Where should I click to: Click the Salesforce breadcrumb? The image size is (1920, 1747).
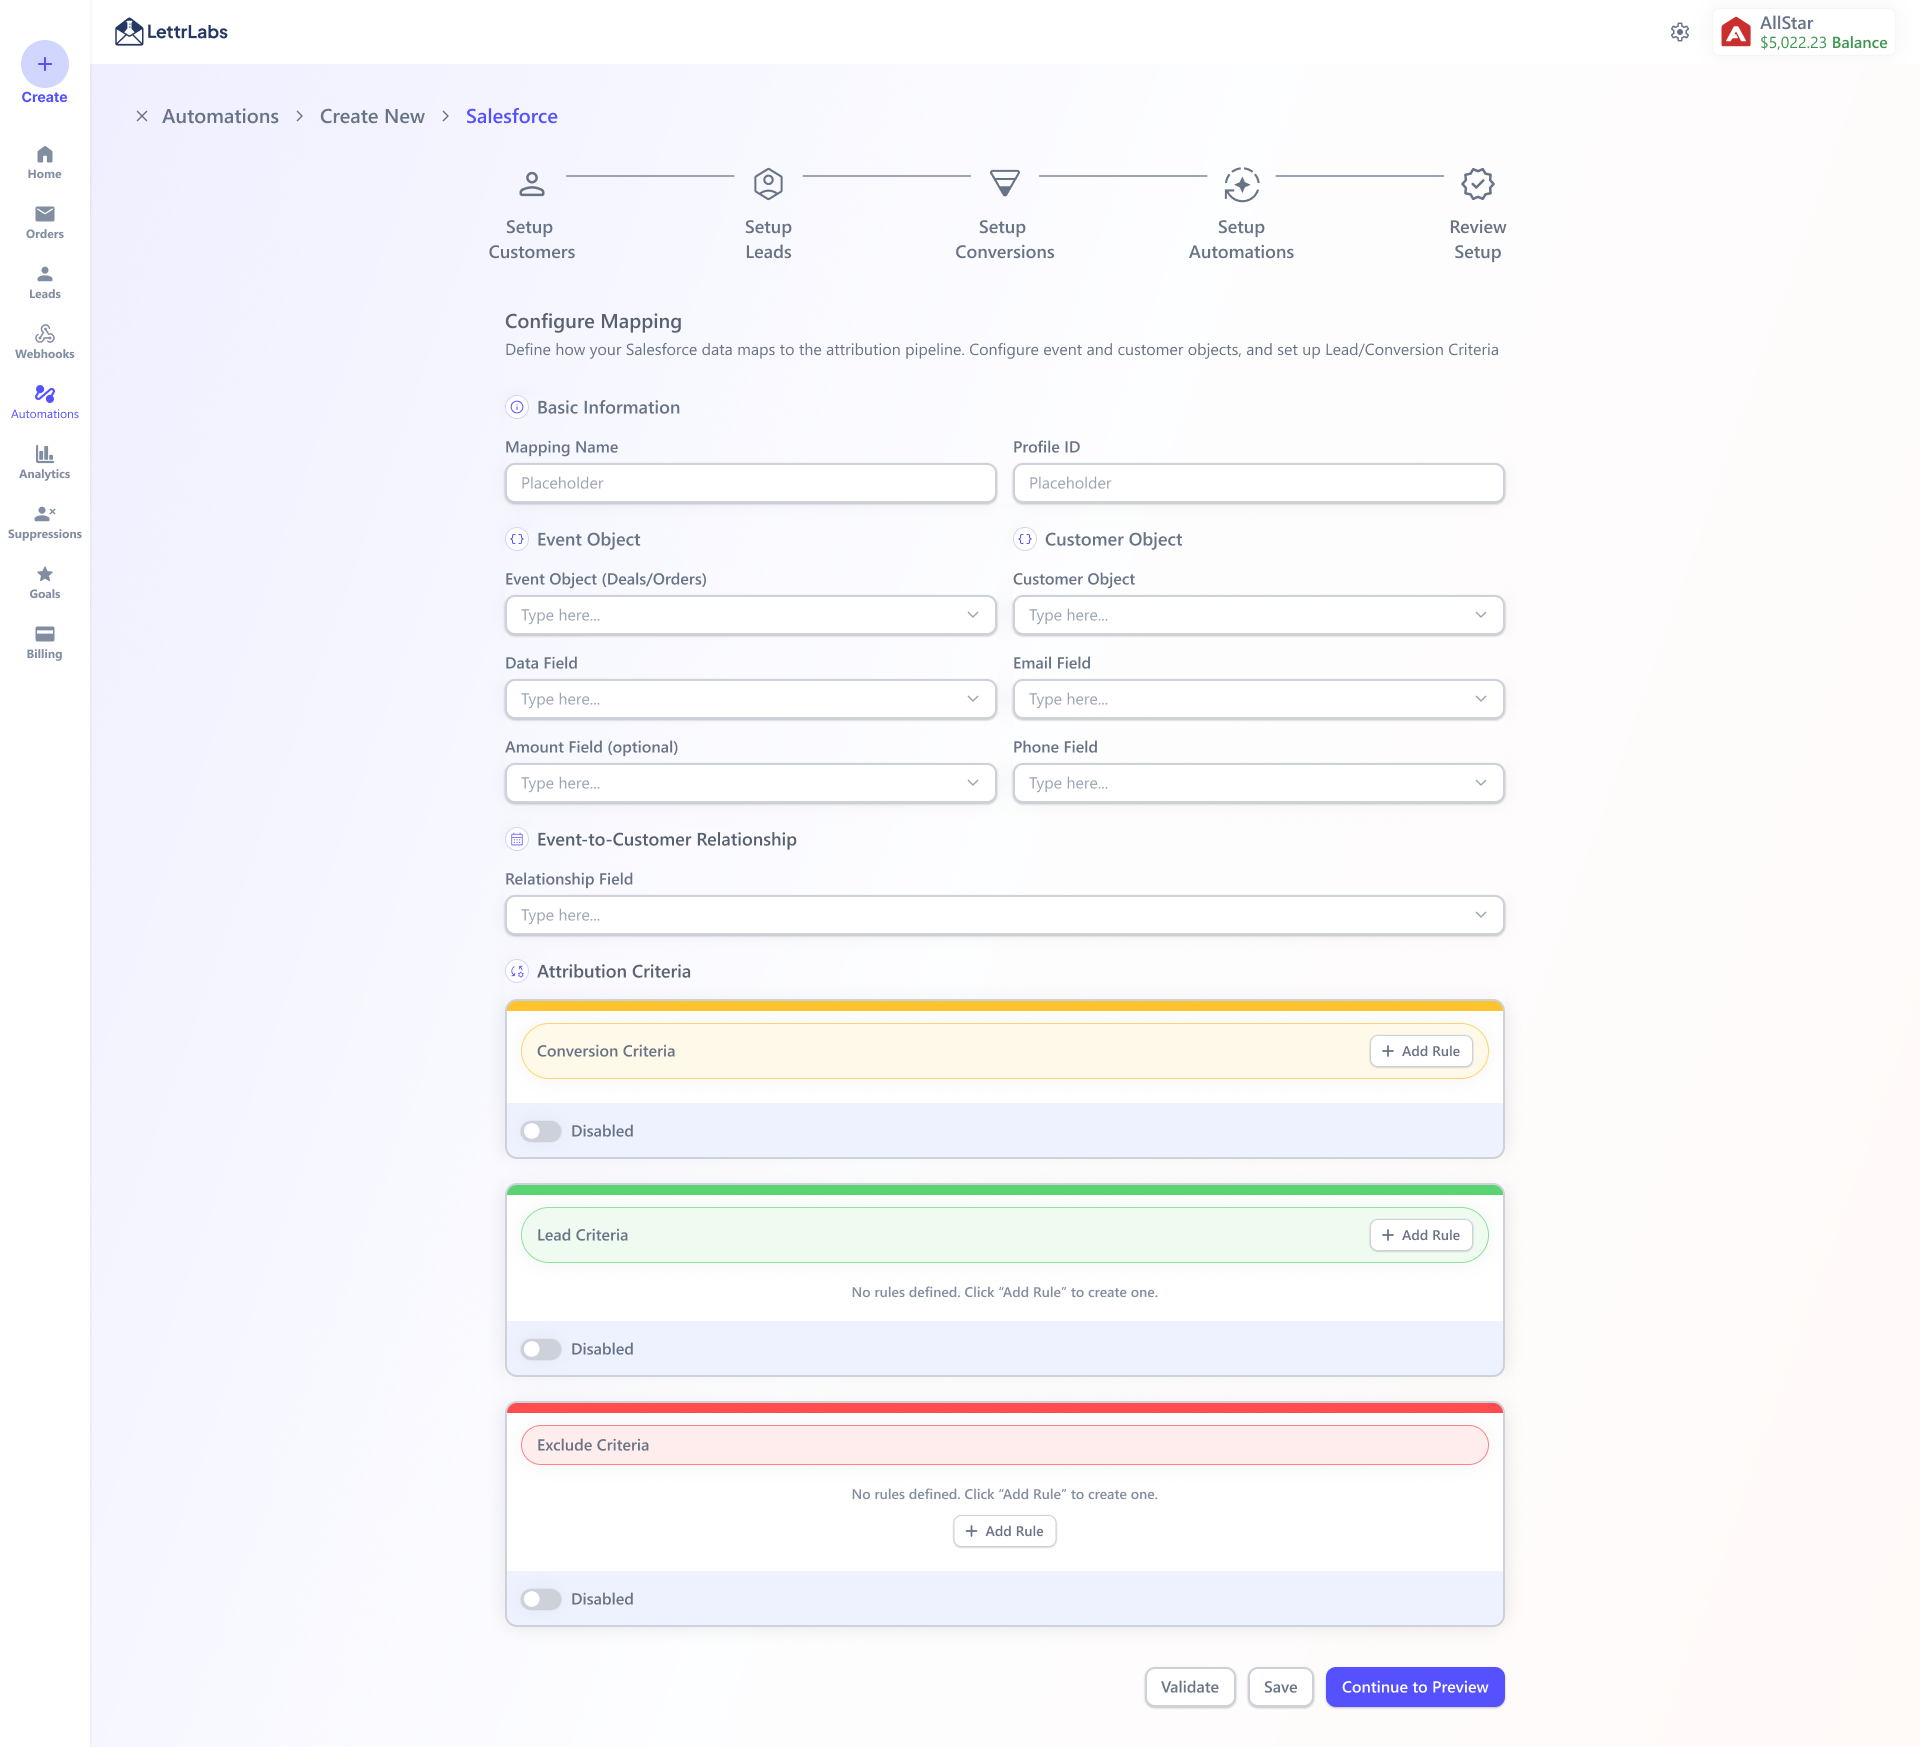[511, 116]
